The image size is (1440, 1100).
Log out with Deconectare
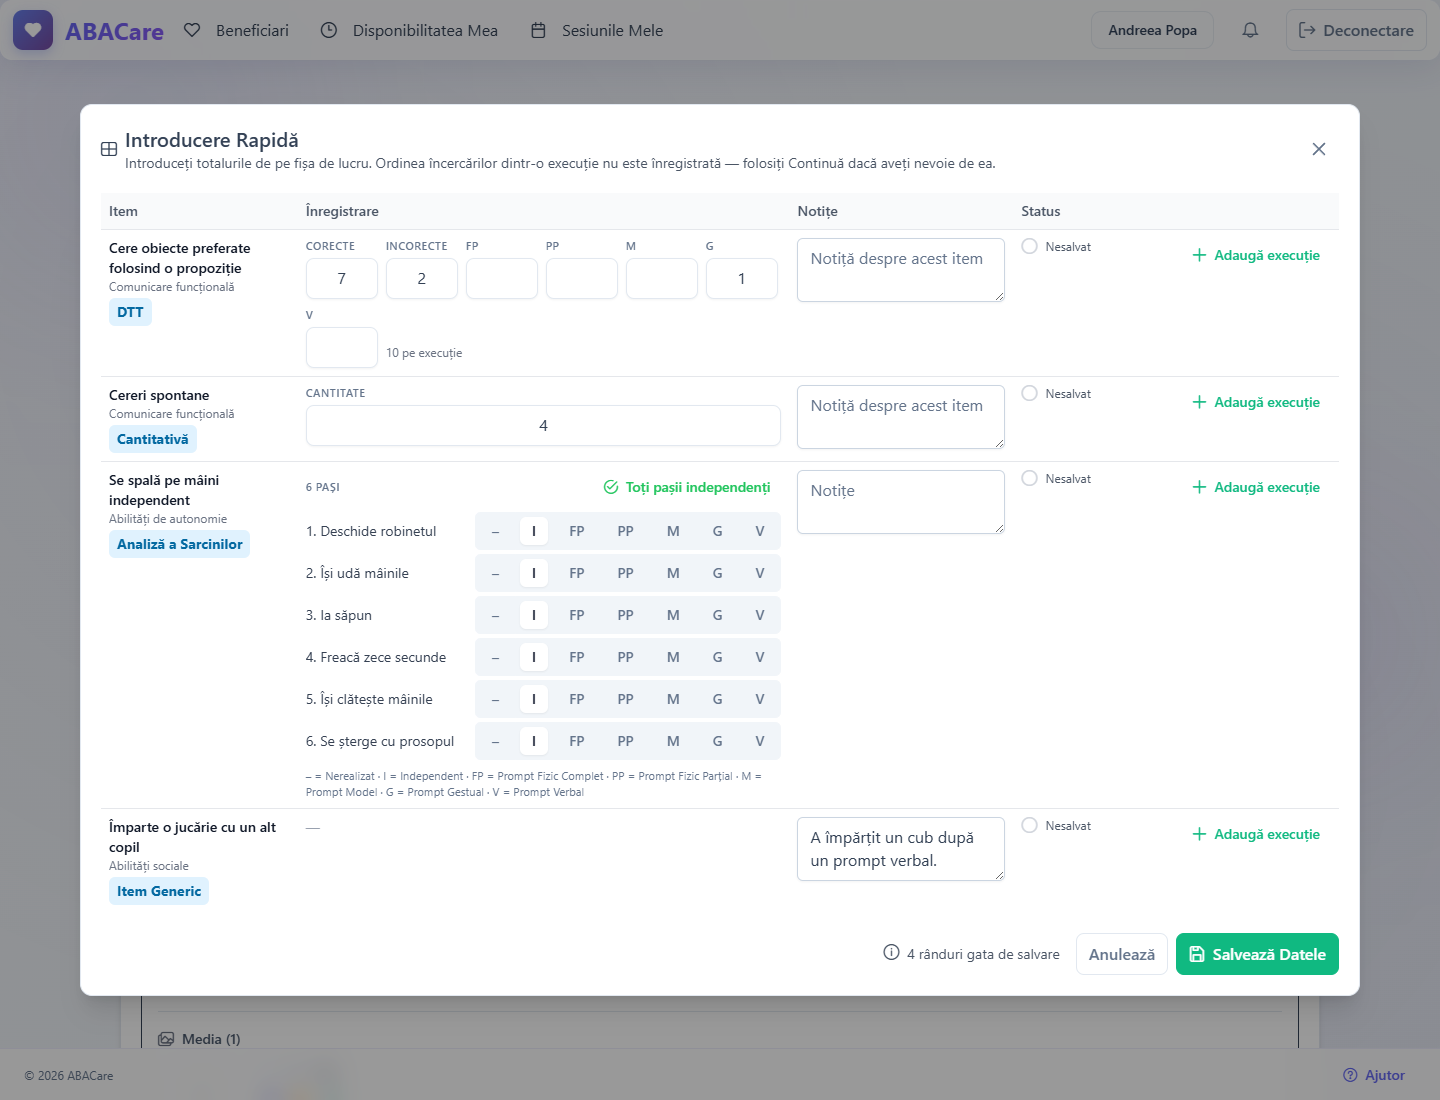[1356, 30]
